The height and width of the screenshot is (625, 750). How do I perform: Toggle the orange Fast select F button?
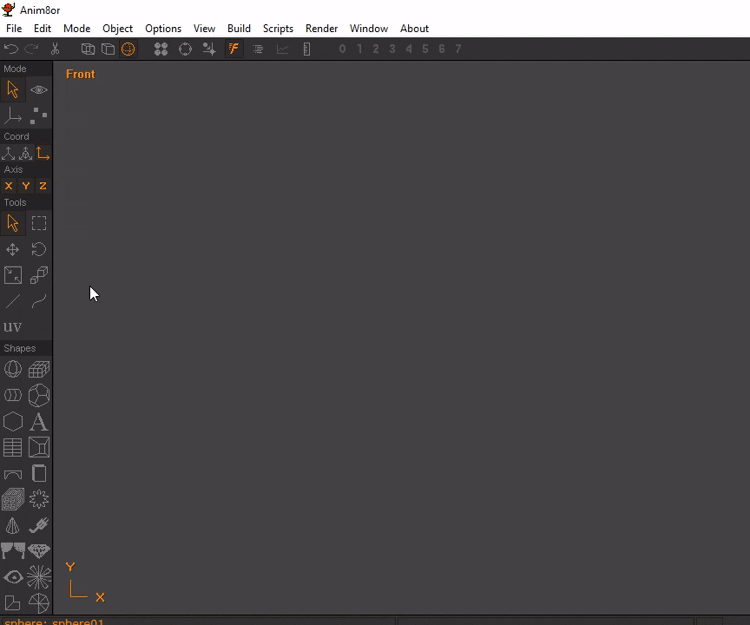[234, 49]
